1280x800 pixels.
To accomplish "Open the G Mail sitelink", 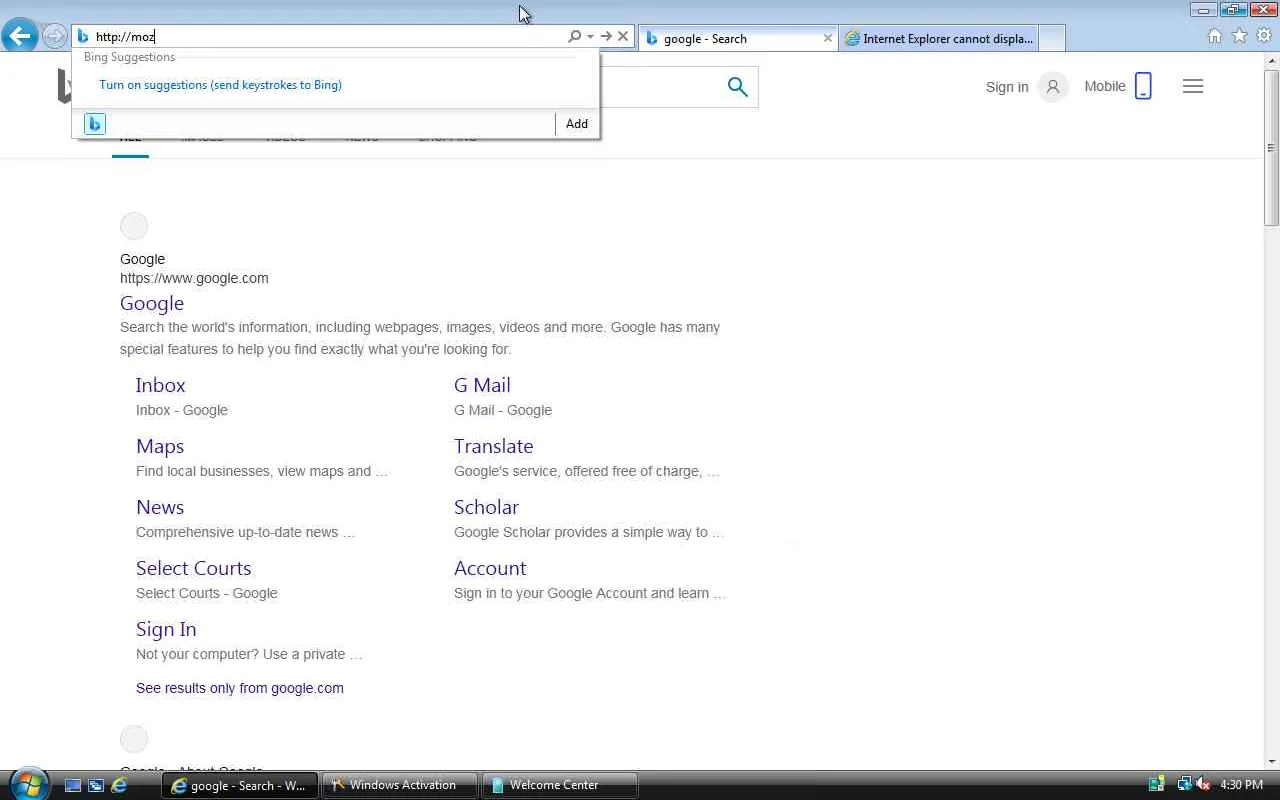I will pyautogui.click(x=482, y=385).
